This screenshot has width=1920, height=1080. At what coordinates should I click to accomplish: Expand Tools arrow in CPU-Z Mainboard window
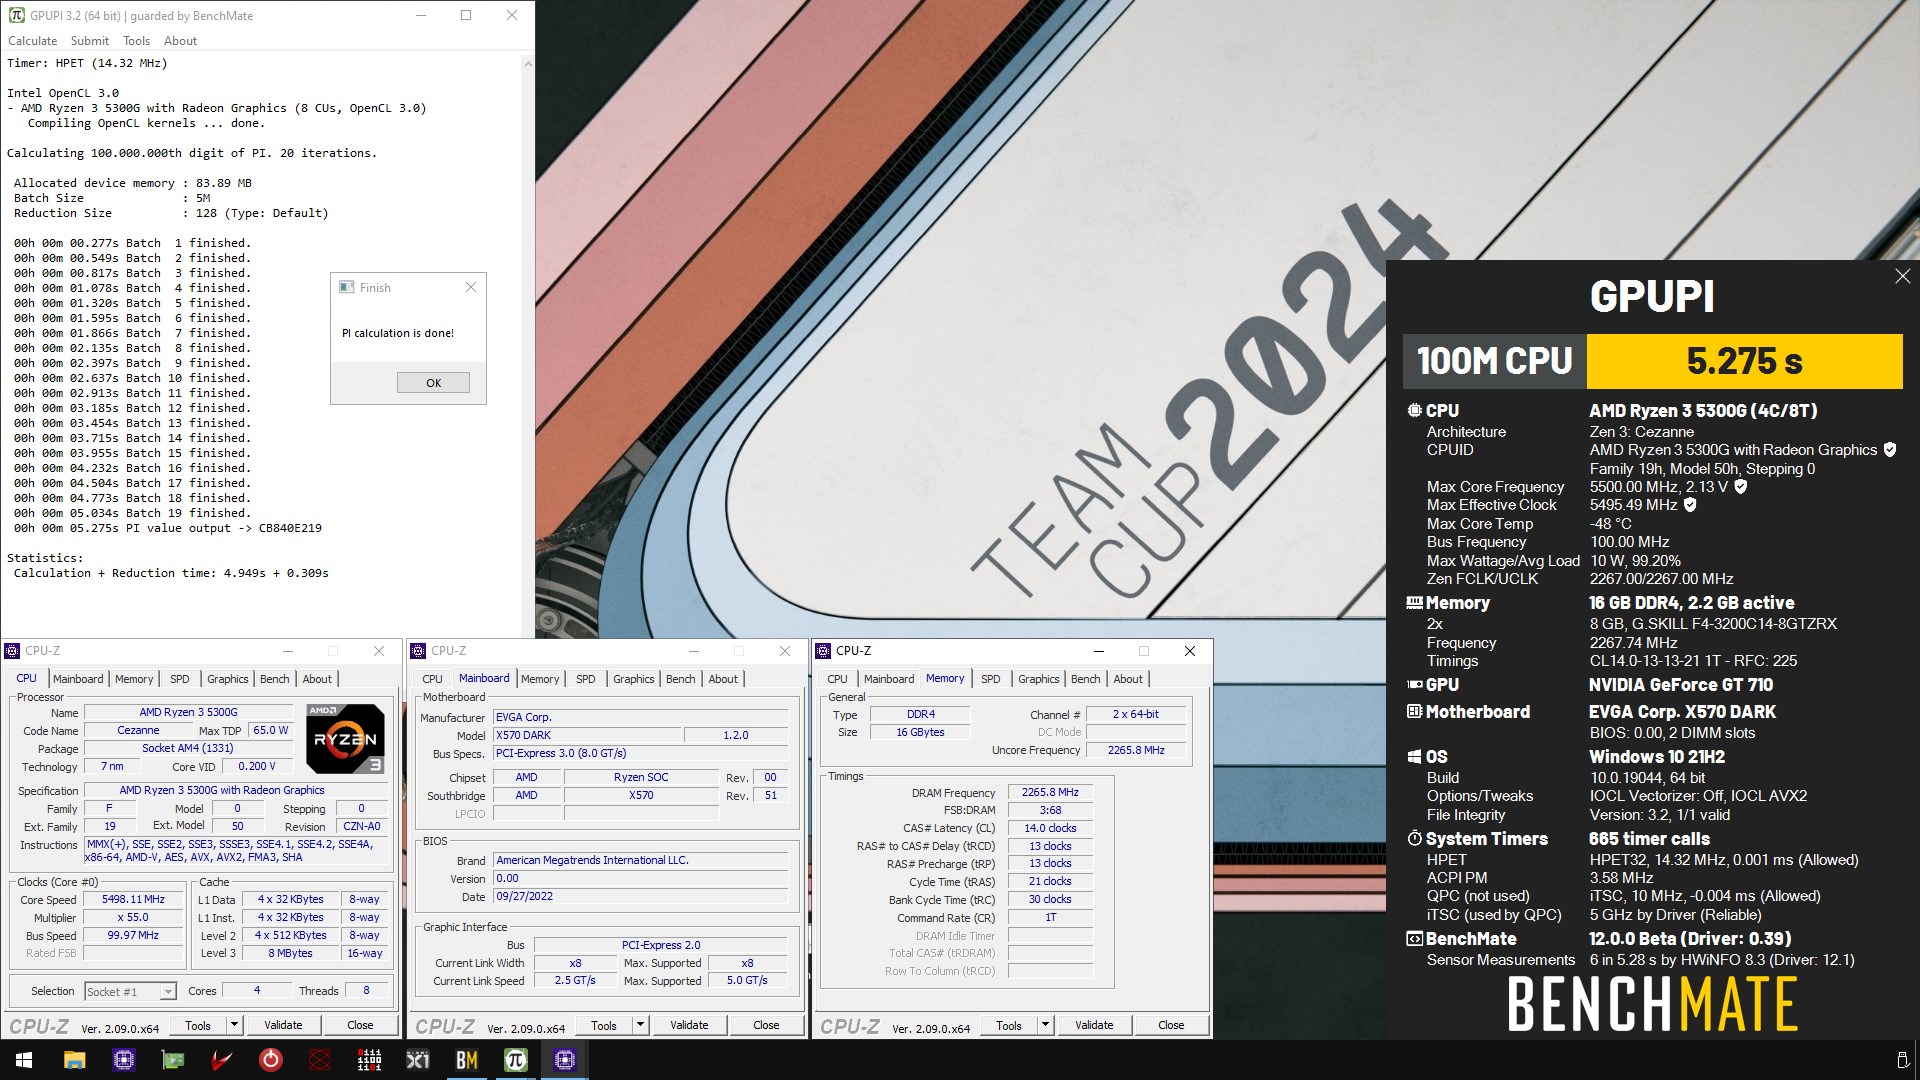tap(640, 1025)
